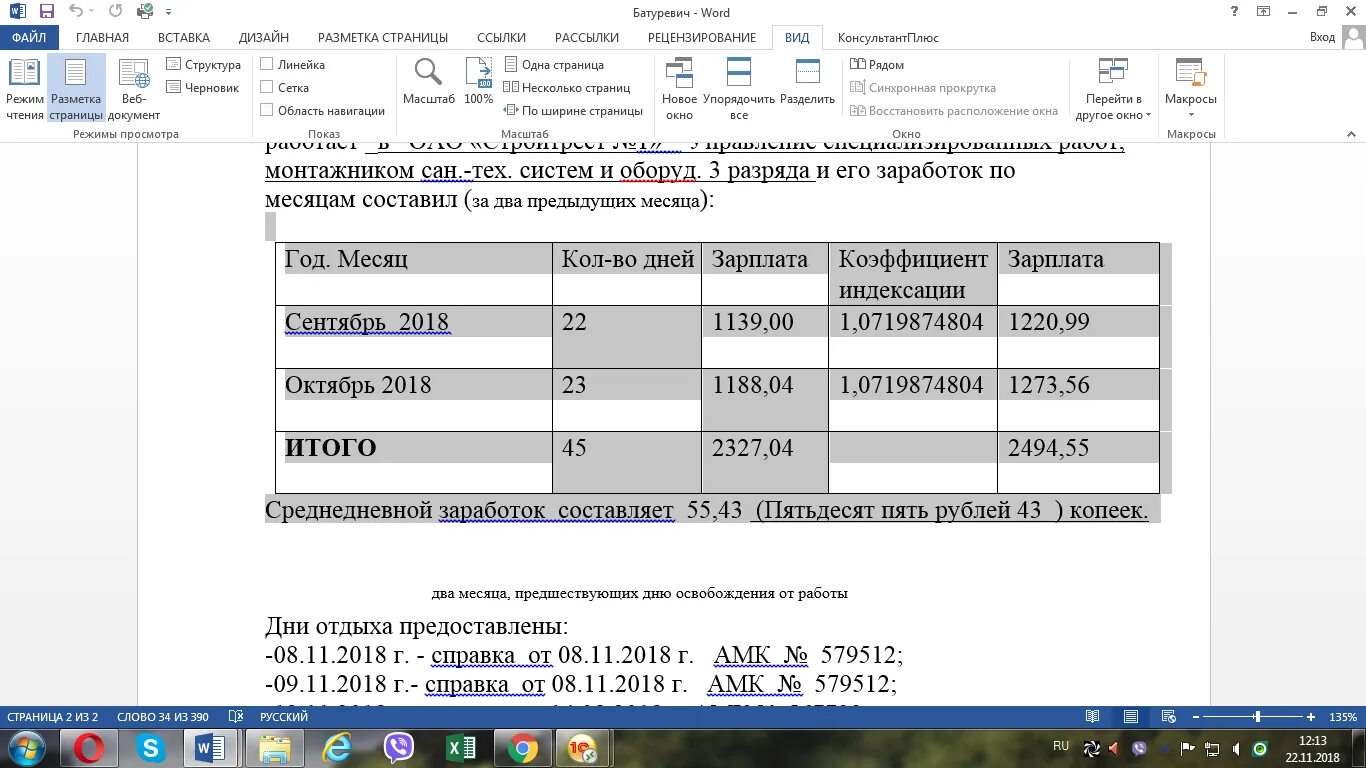
Task: Adjust the zoom slider handle
Action: [x=1257, y=717]
